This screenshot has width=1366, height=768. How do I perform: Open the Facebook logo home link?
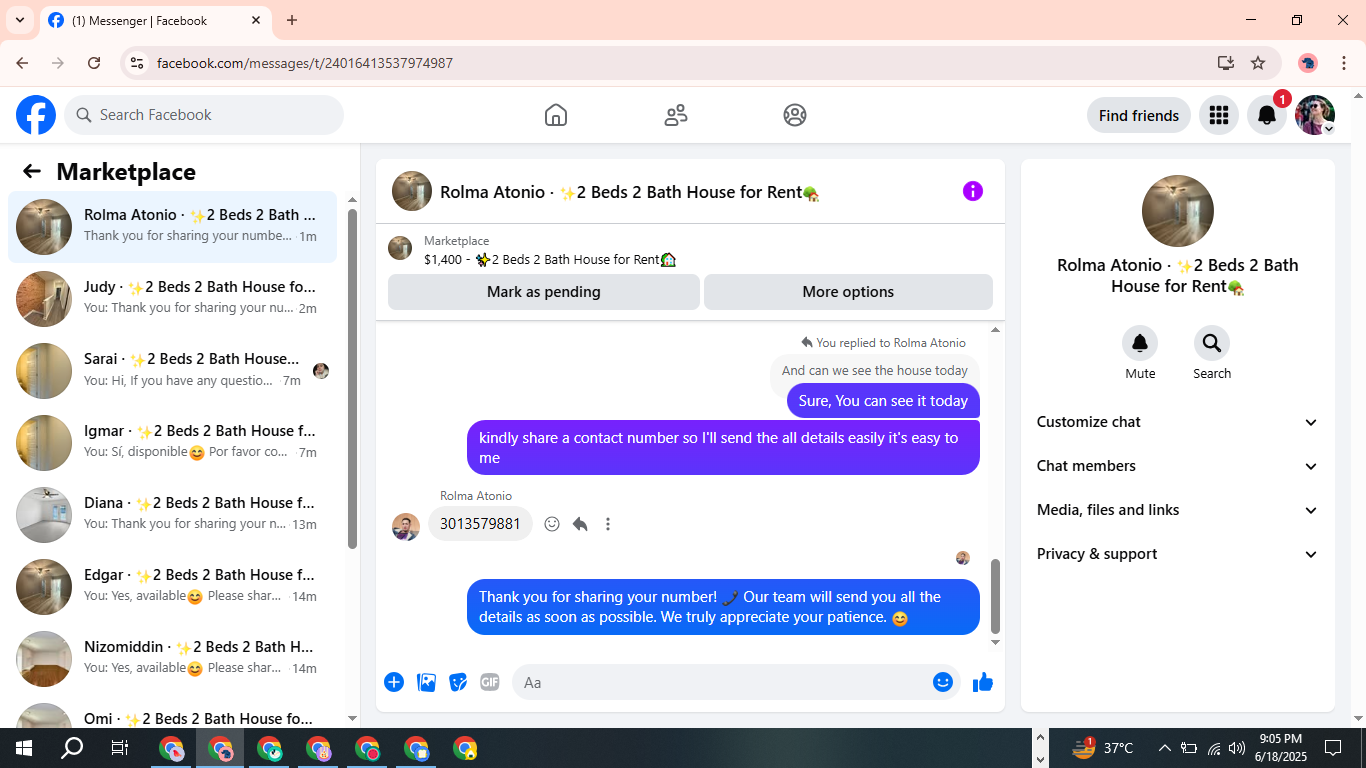click(x=36, y=115)
